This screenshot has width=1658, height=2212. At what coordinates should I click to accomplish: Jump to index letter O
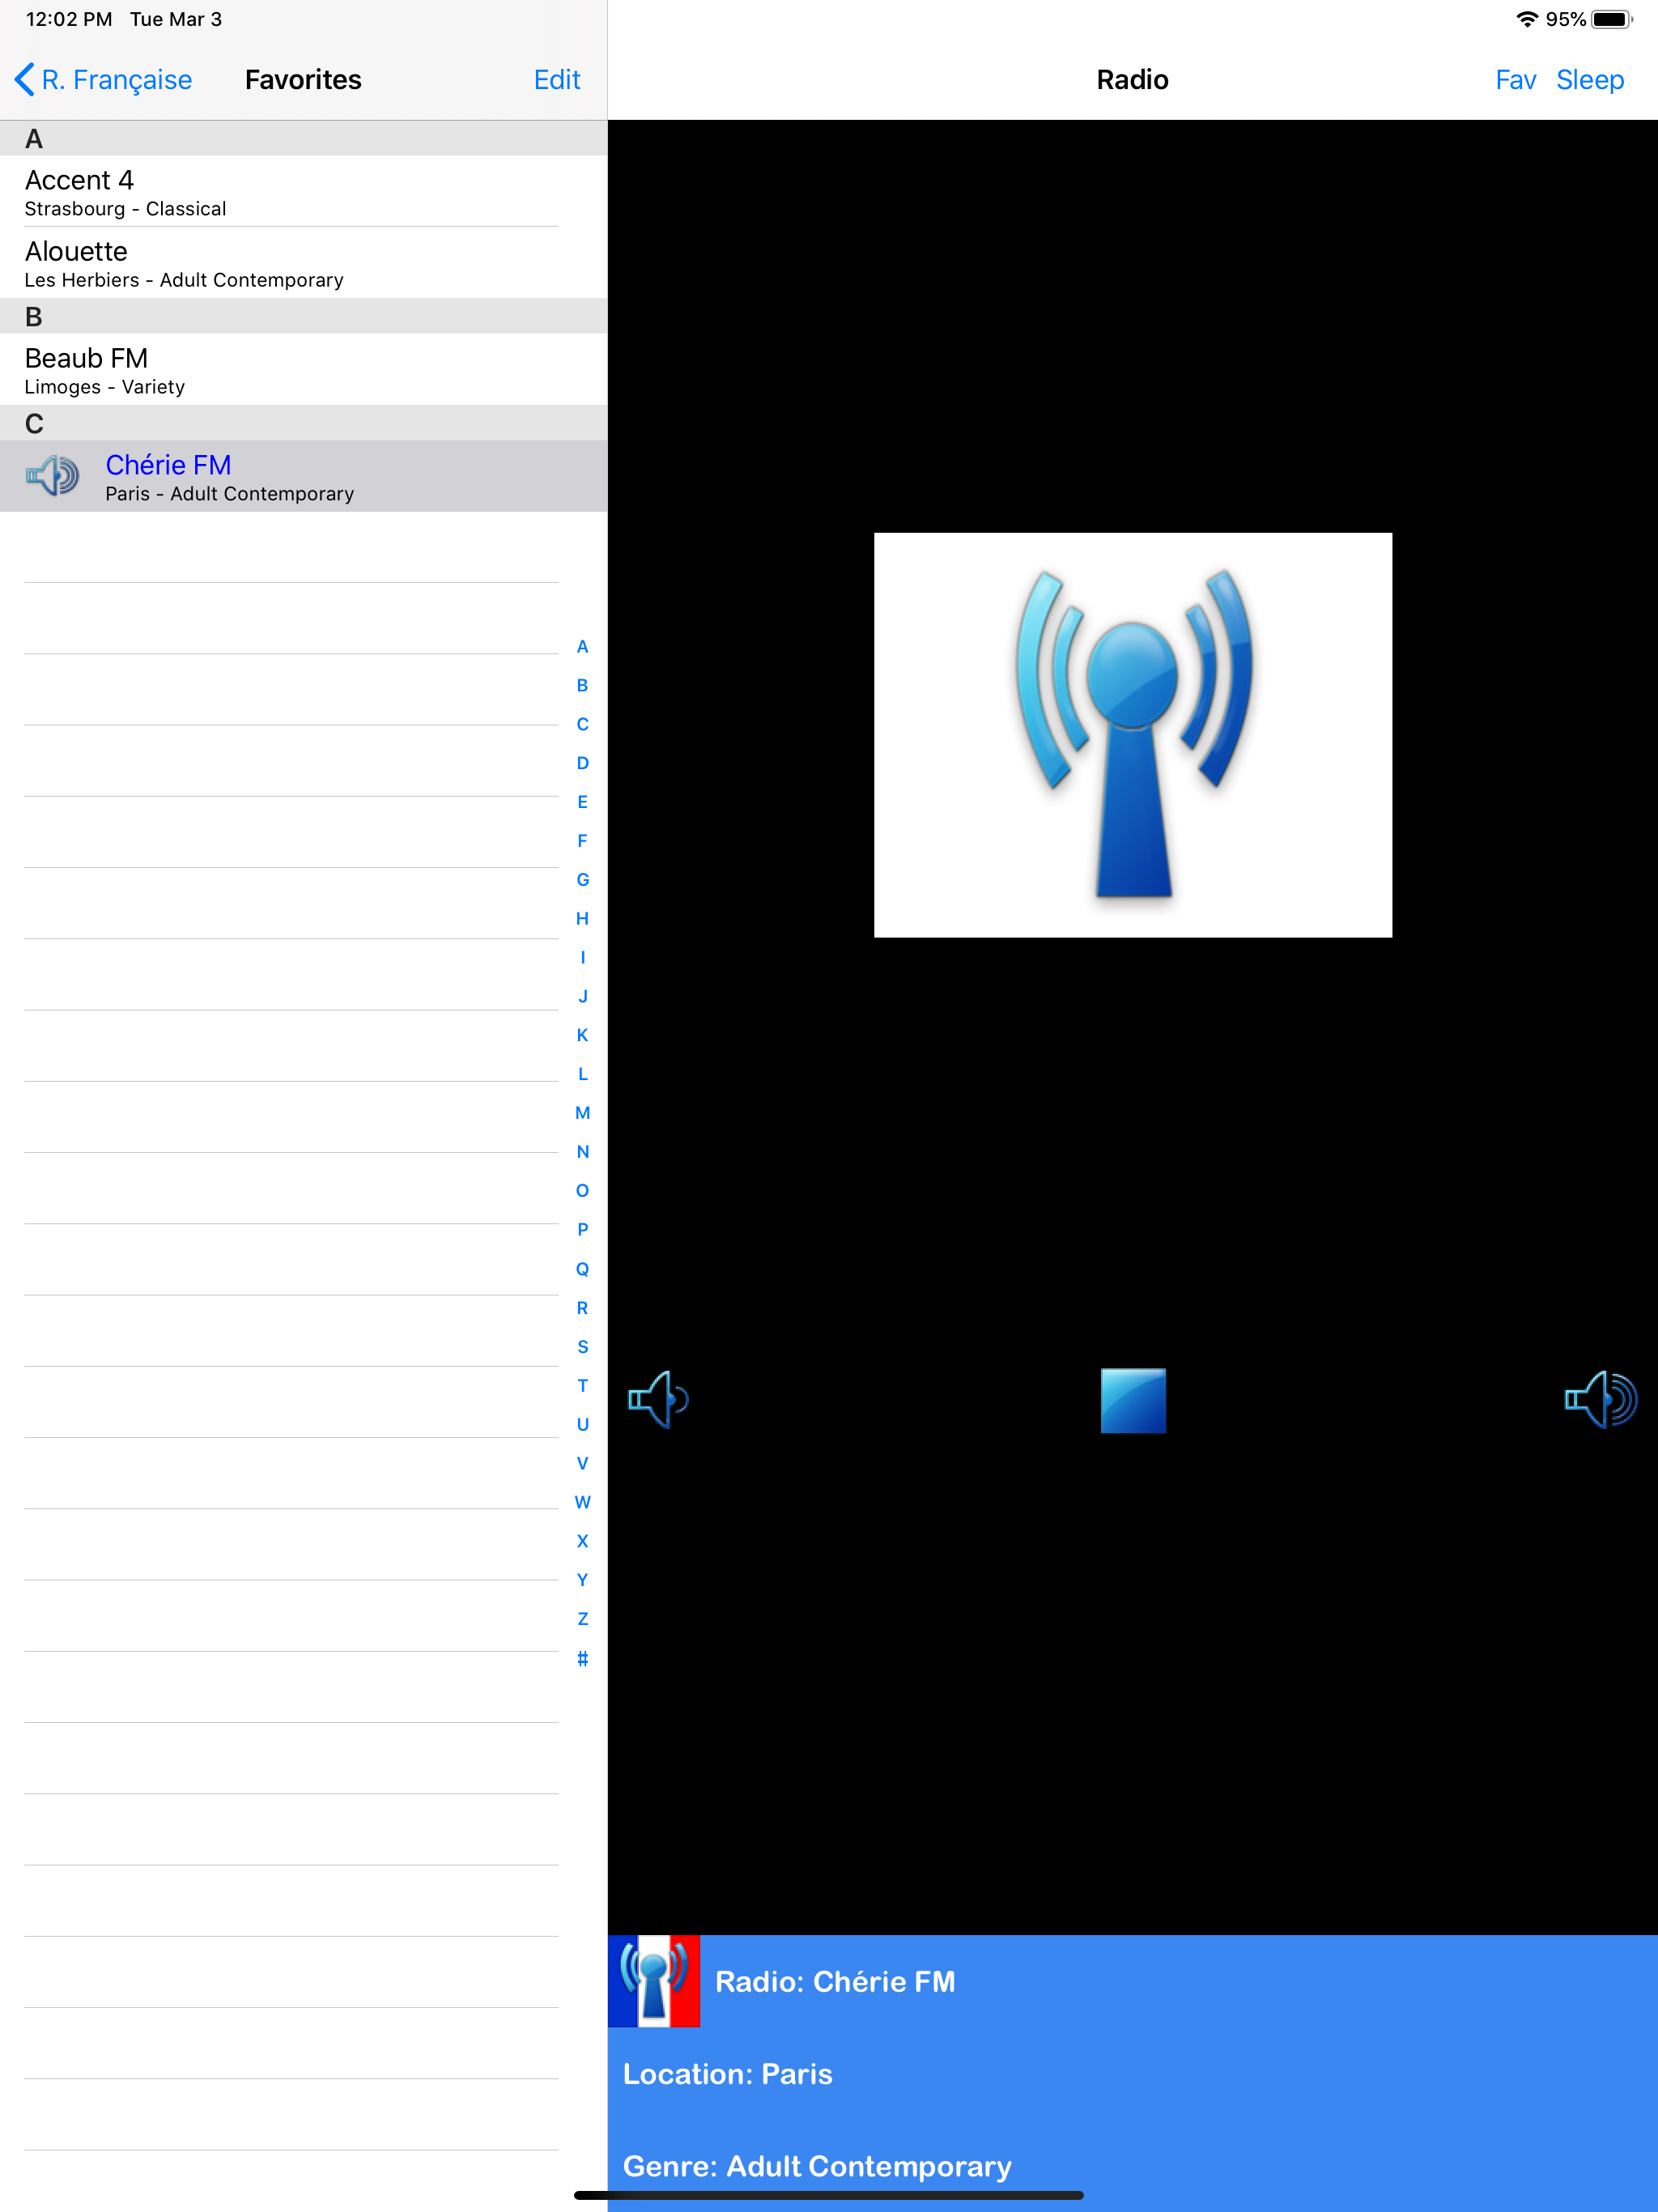point(583,1191)
